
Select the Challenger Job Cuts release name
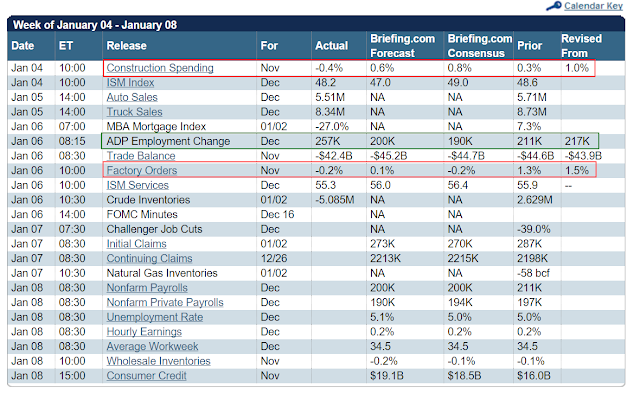pos(154,229)
